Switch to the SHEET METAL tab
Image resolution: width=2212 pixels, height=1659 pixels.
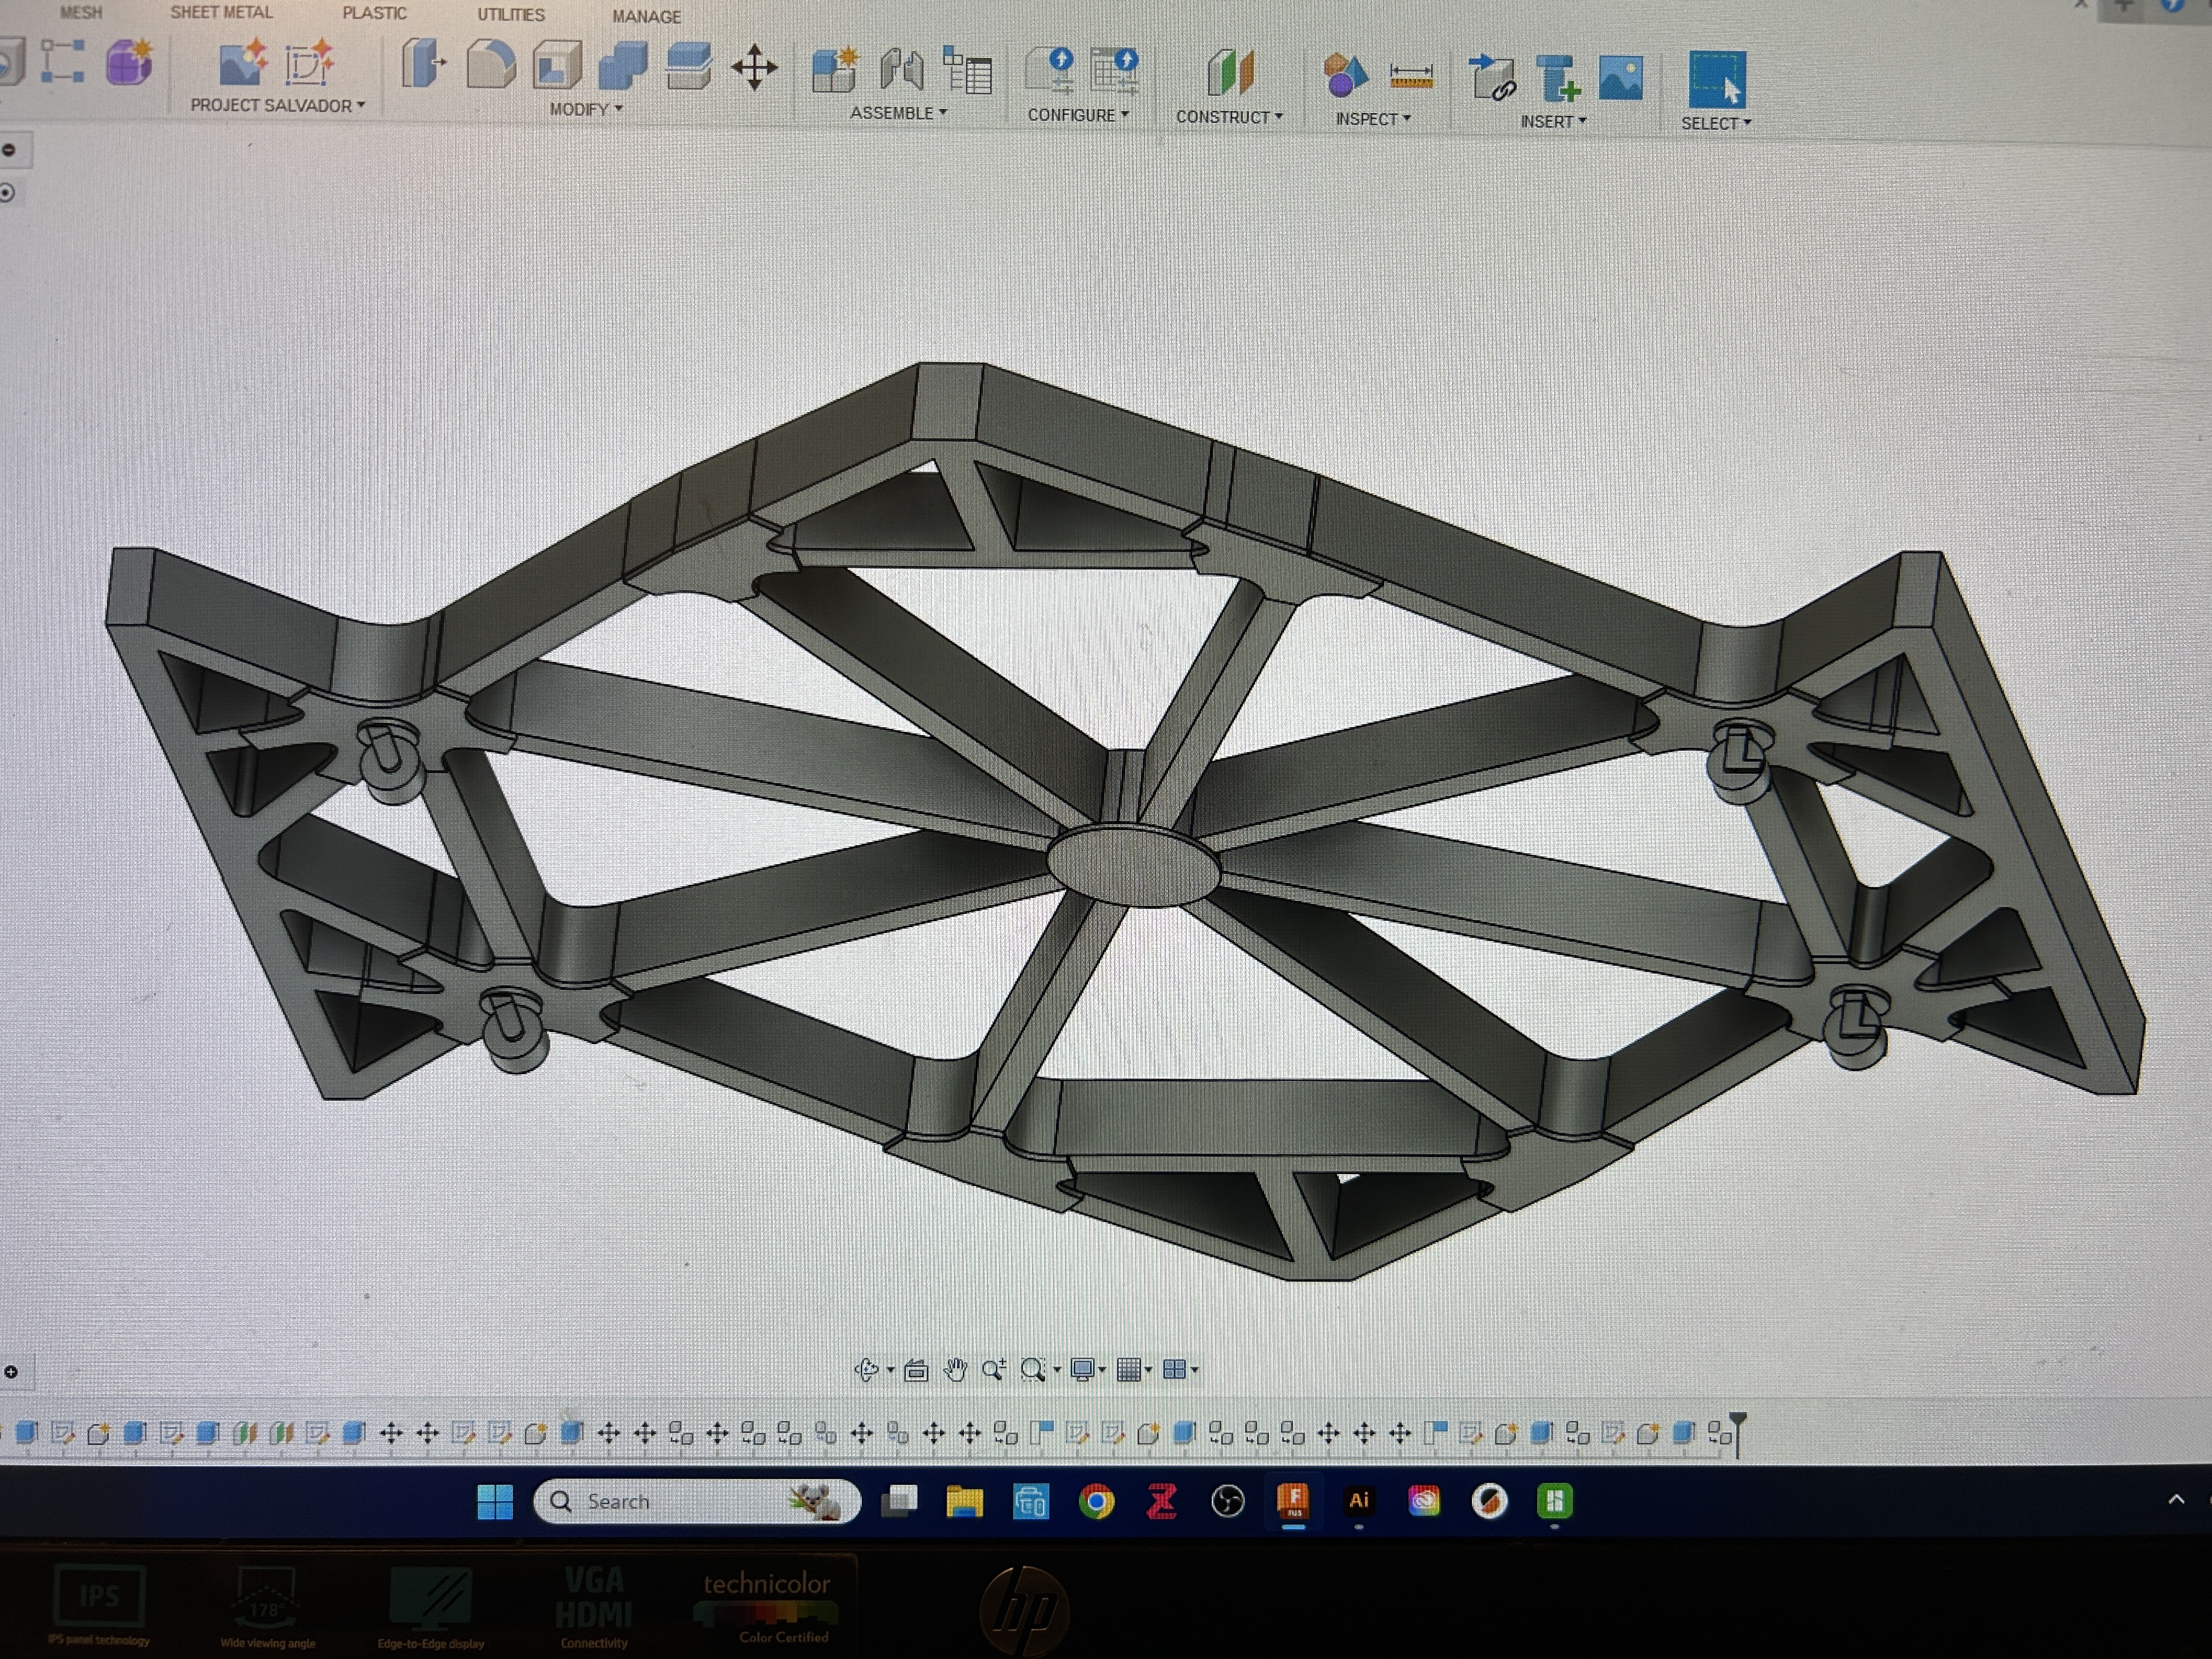pyautogui.click(x=221, y=12)
